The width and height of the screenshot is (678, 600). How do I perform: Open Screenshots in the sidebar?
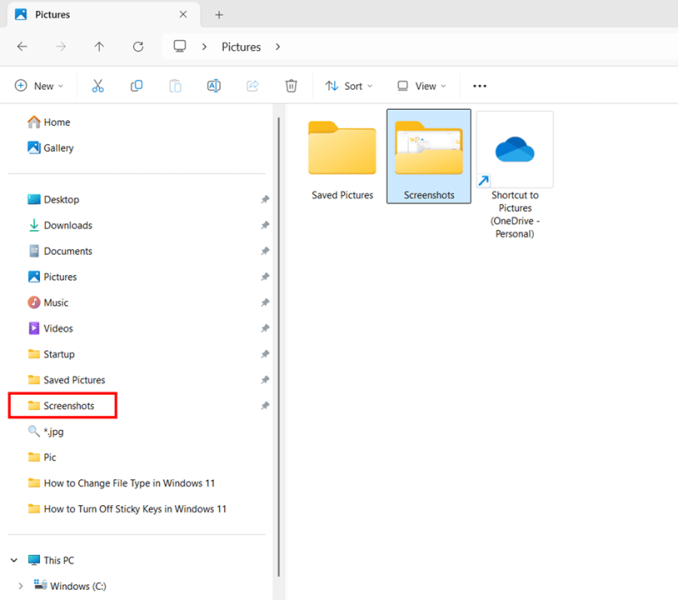click(x=61, y=405)
